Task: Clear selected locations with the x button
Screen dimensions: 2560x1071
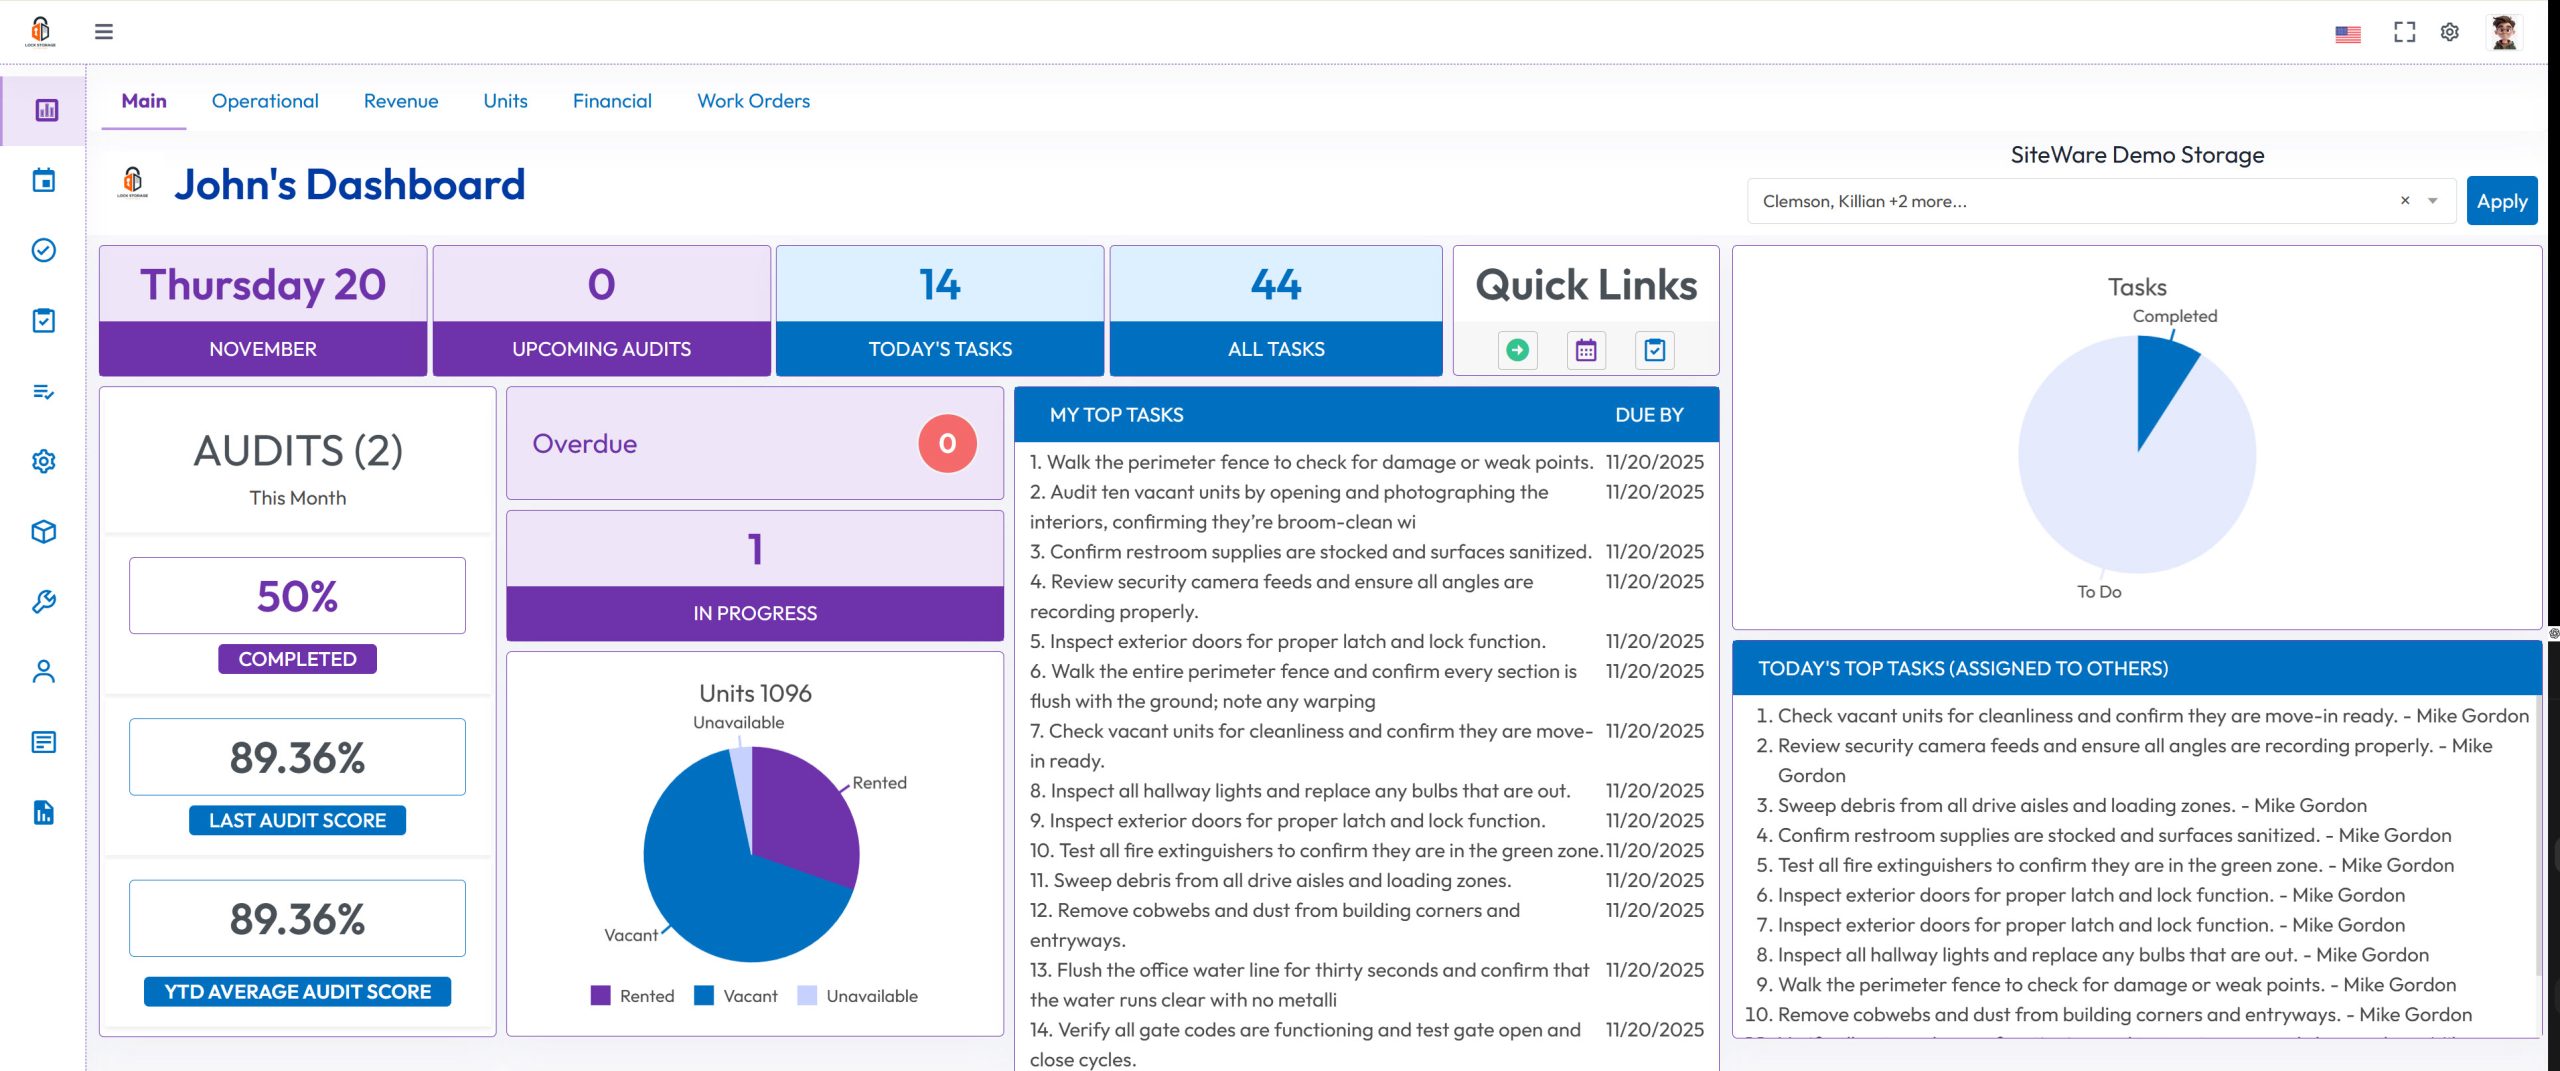Action: tap(2405, 201)
